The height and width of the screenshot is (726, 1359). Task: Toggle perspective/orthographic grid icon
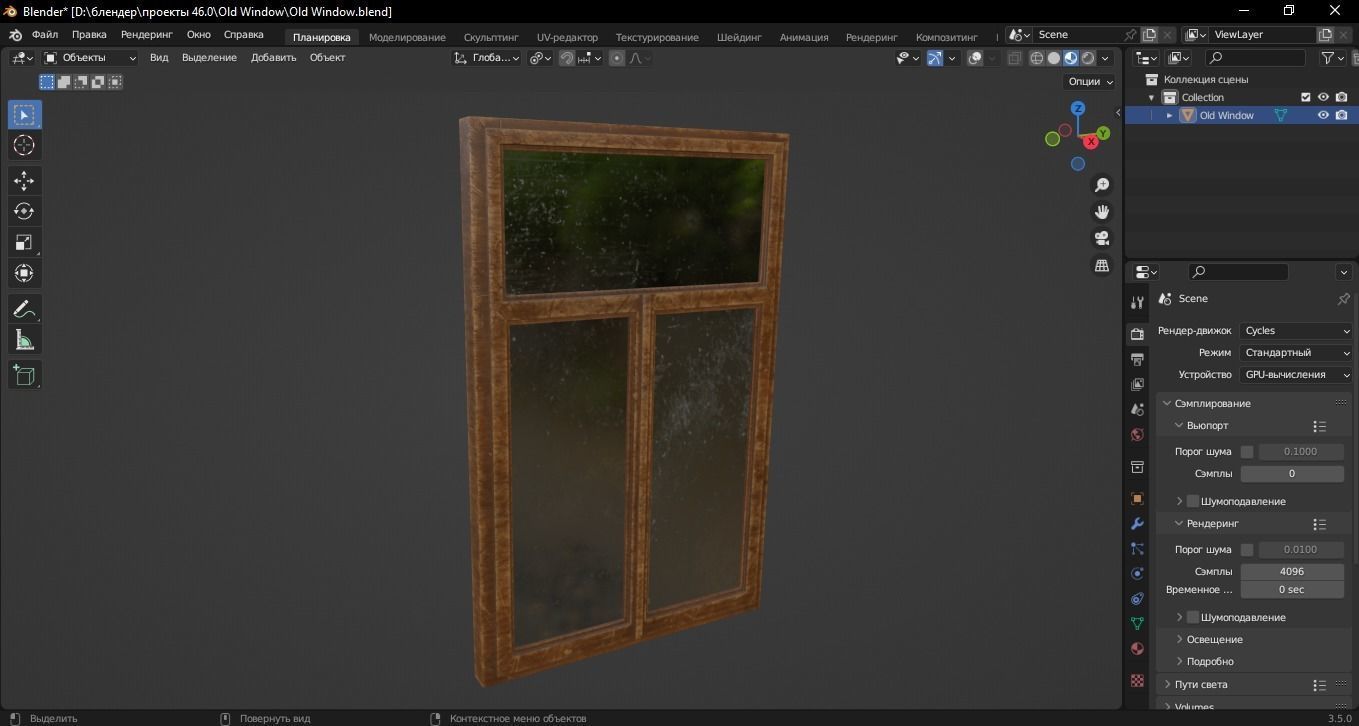(1102, 265)
